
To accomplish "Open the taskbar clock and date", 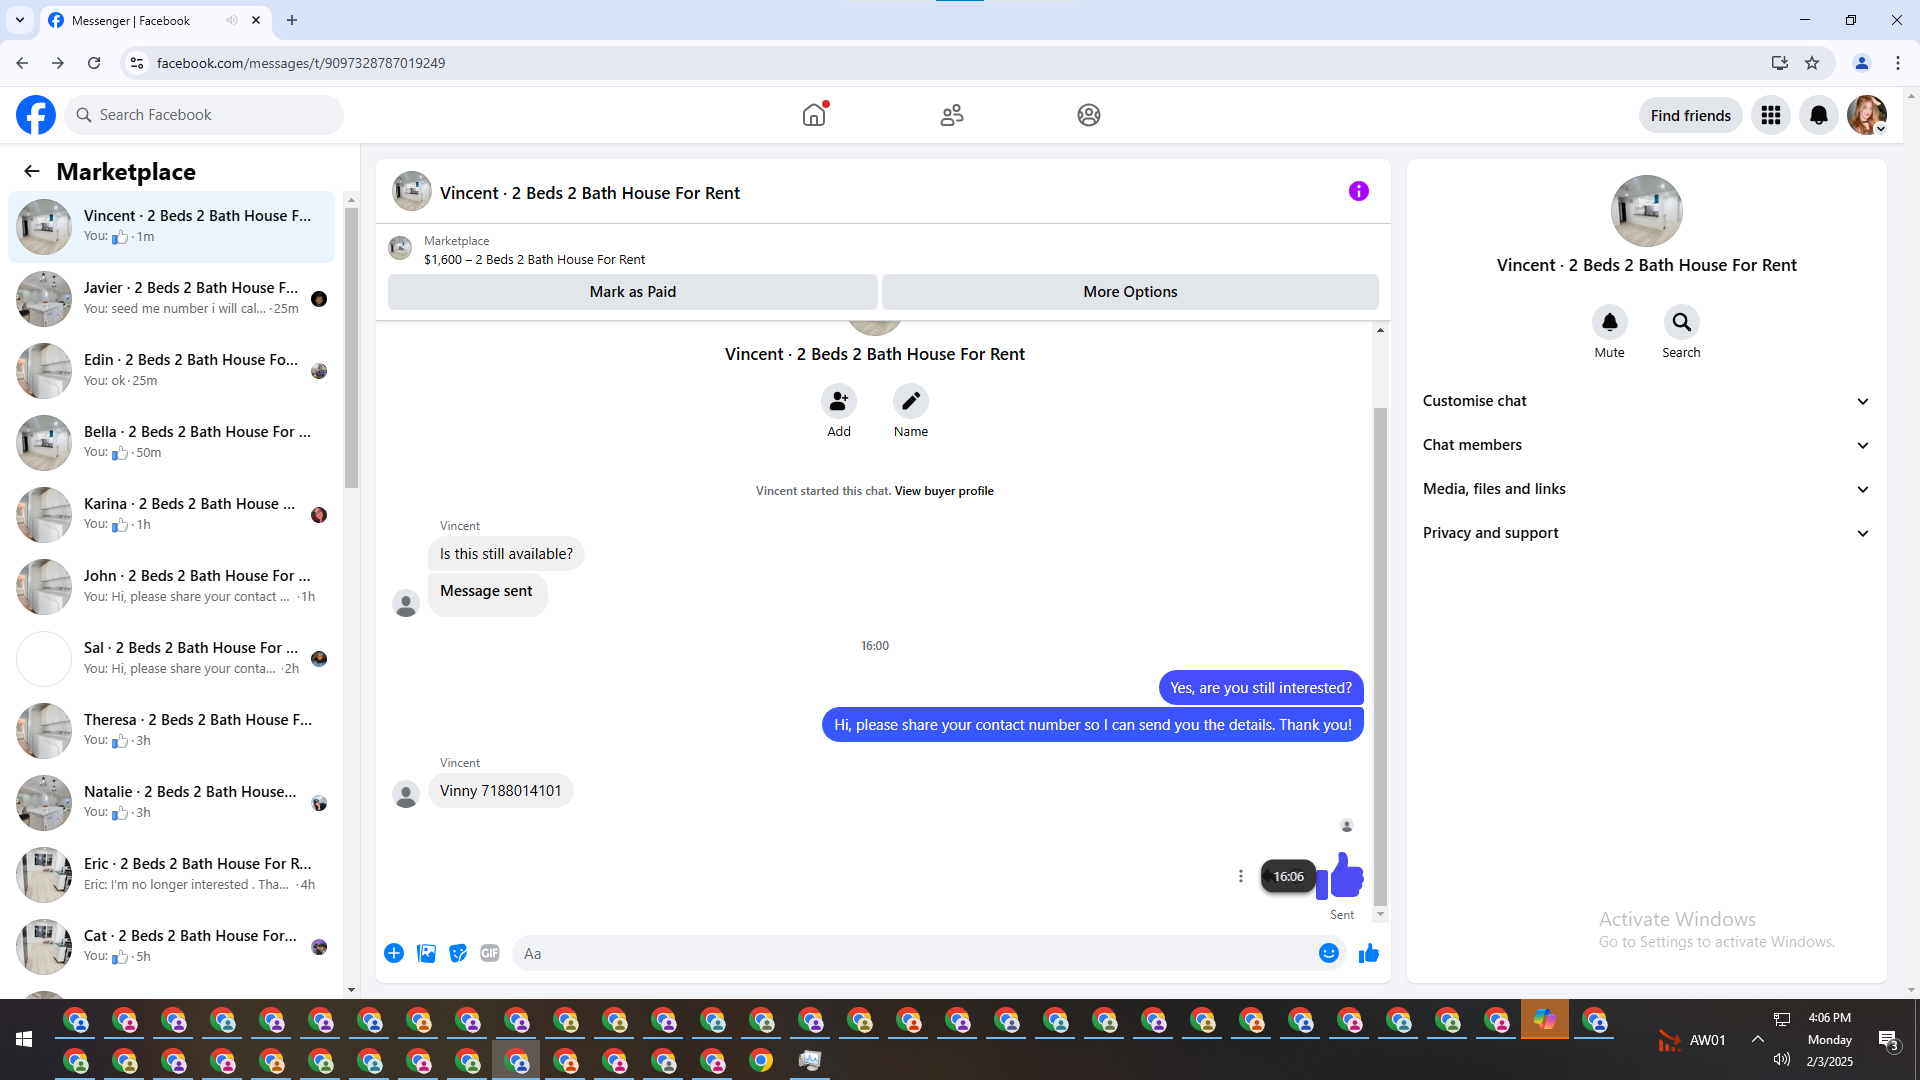I will [x=1829, y=1040].
